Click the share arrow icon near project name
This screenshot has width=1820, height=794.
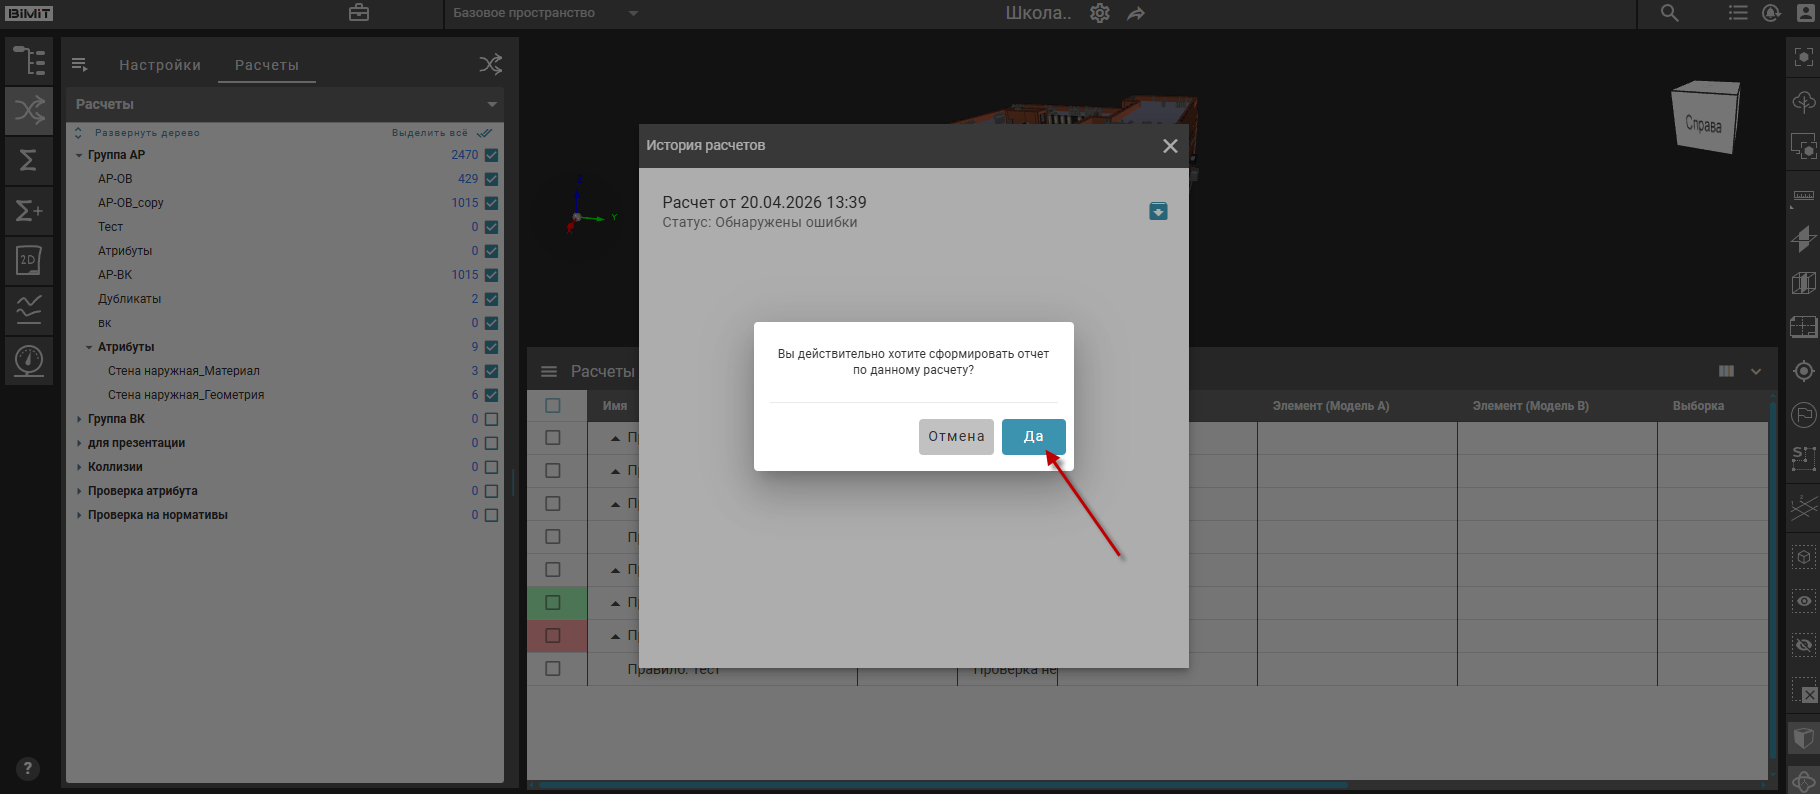(1136, 13)
